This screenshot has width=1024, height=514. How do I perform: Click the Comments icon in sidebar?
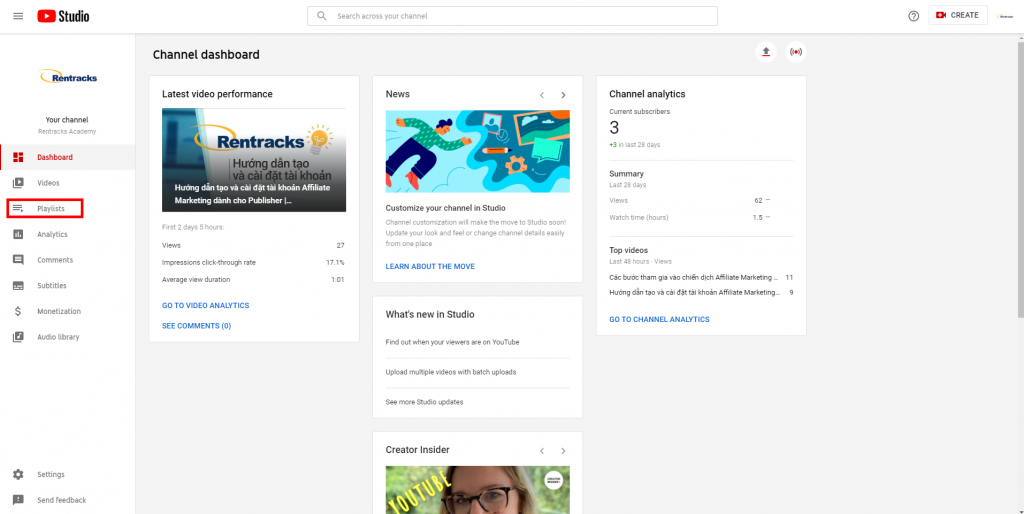coord(18,260)
